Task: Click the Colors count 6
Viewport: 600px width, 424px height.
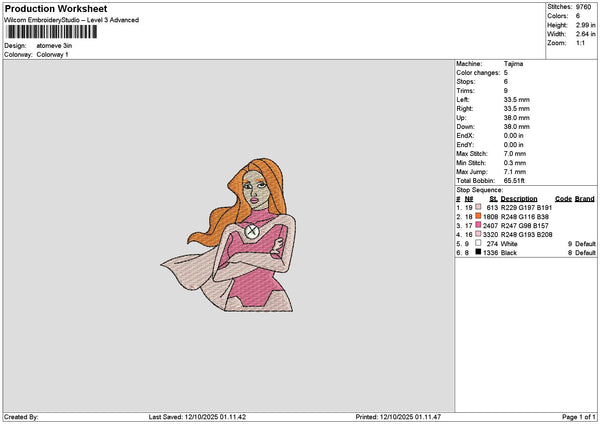Action: 578,16
